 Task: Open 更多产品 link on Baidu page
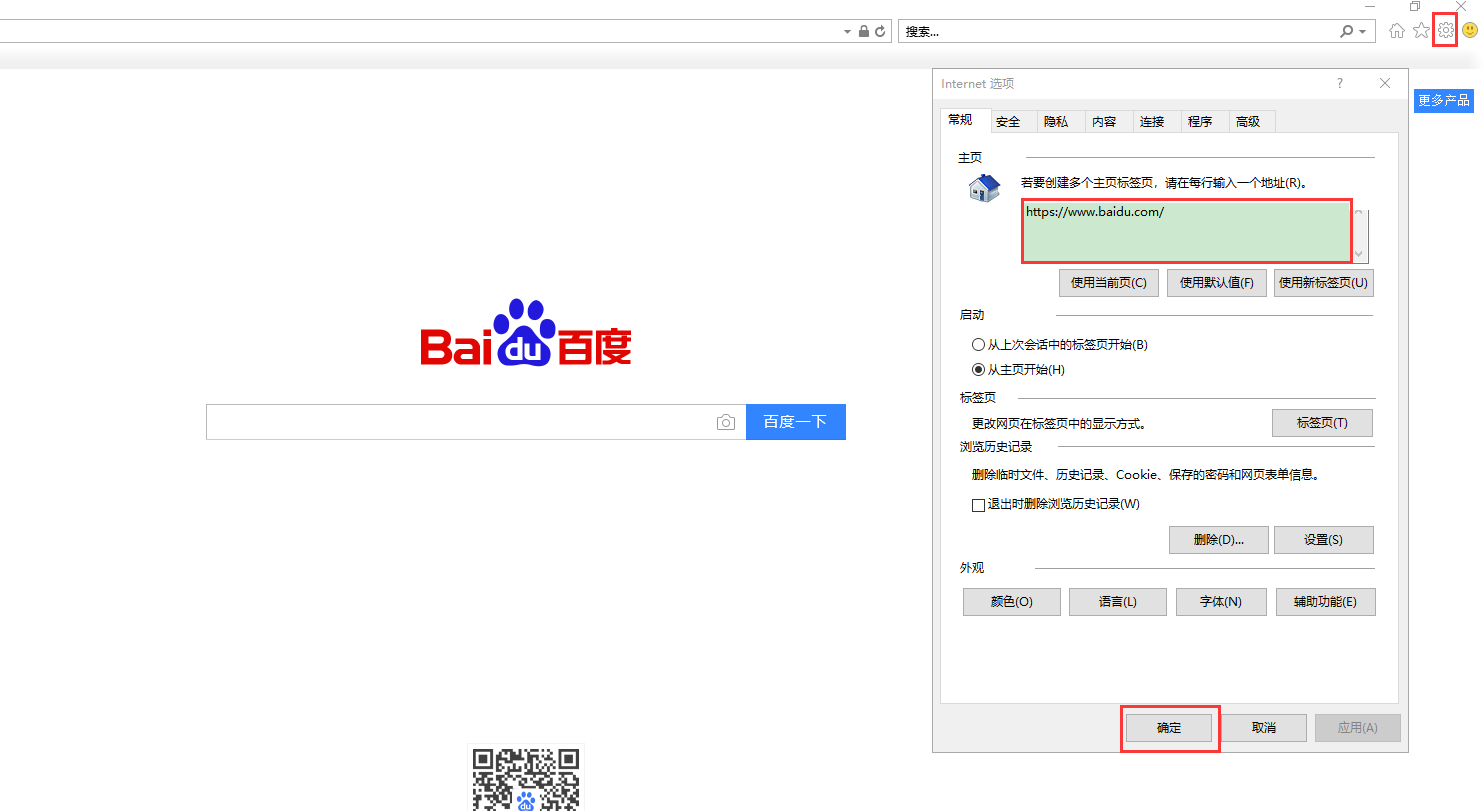click(1444, 100)
